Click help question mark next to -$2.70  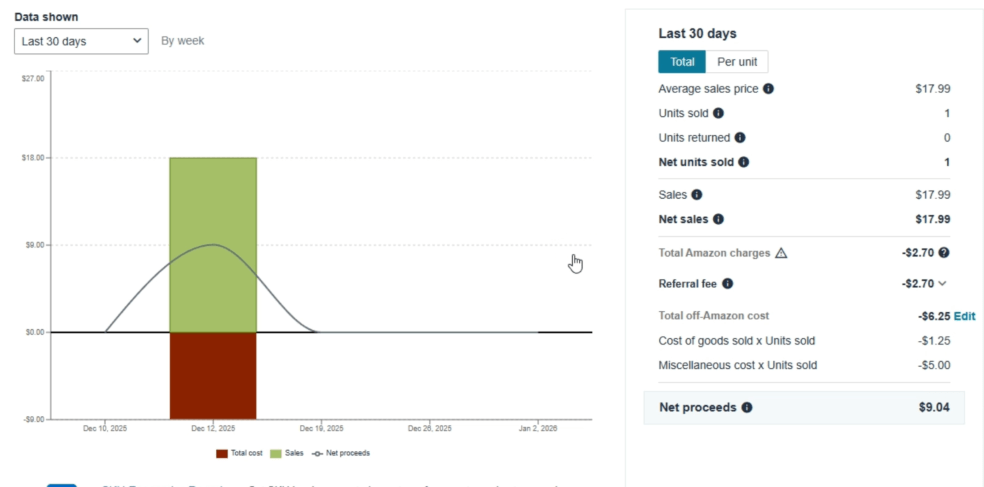944,253
